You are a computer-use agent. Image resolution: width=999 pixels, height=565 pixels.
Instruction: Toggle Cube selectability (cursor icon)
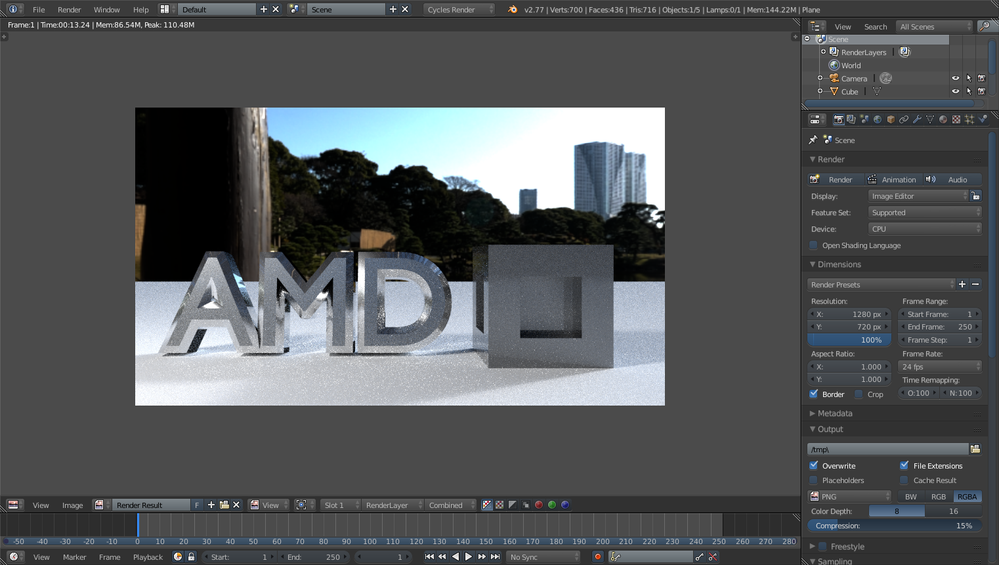pos(968,91)
